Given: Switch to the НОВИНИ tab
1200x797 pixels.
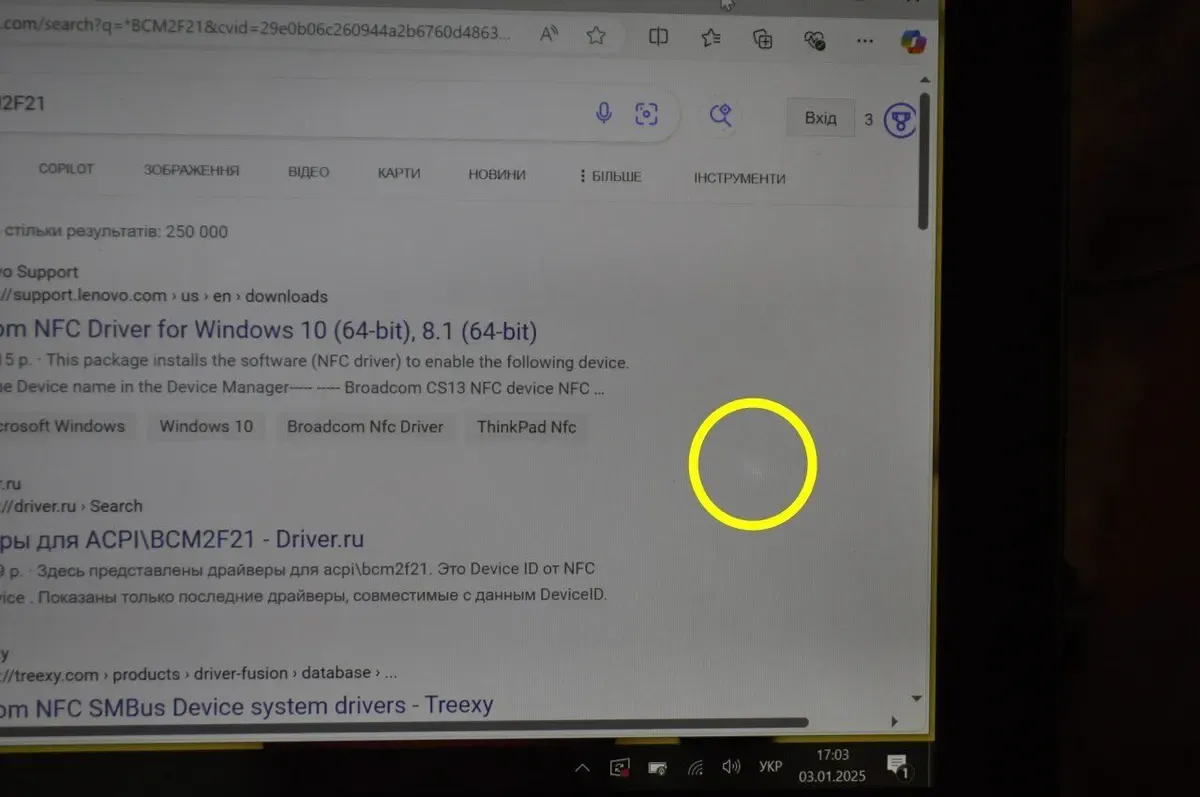Looking at the screenshot, I should click(496, 174).
